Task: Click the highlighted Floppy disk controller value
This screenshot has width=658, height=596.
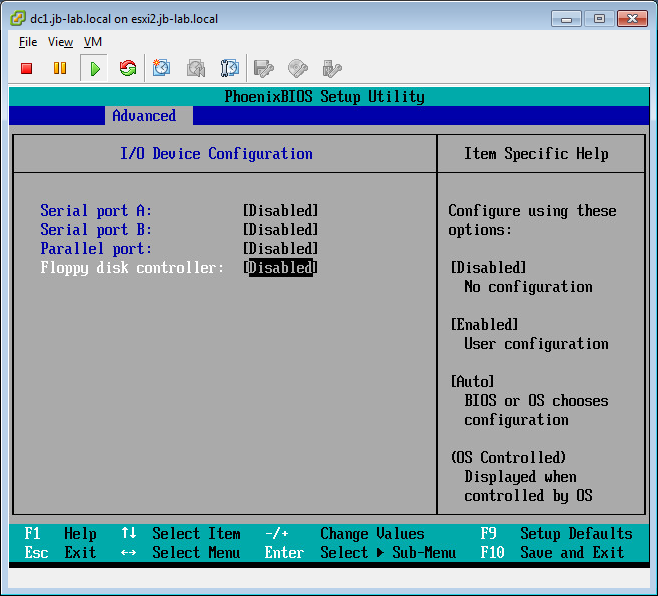Action: point(280,268)
